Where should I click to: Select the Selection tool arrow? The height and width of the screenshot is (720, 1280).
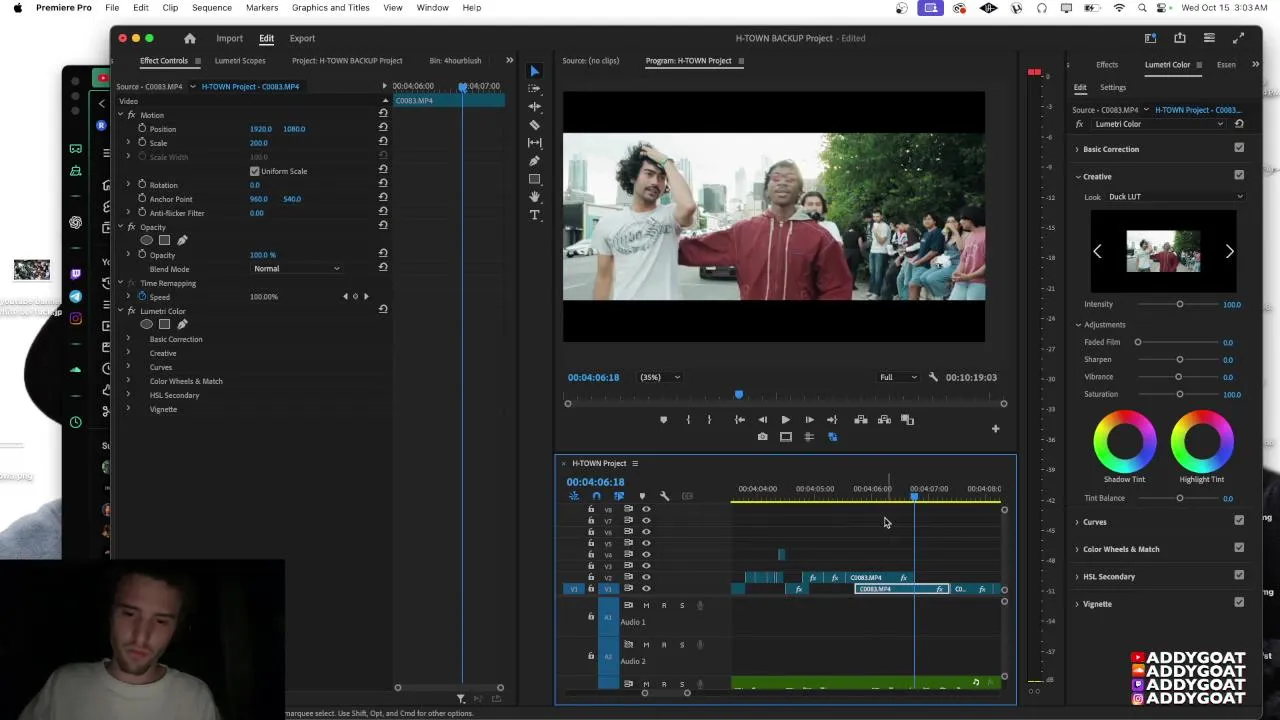[x=534, y=71]
